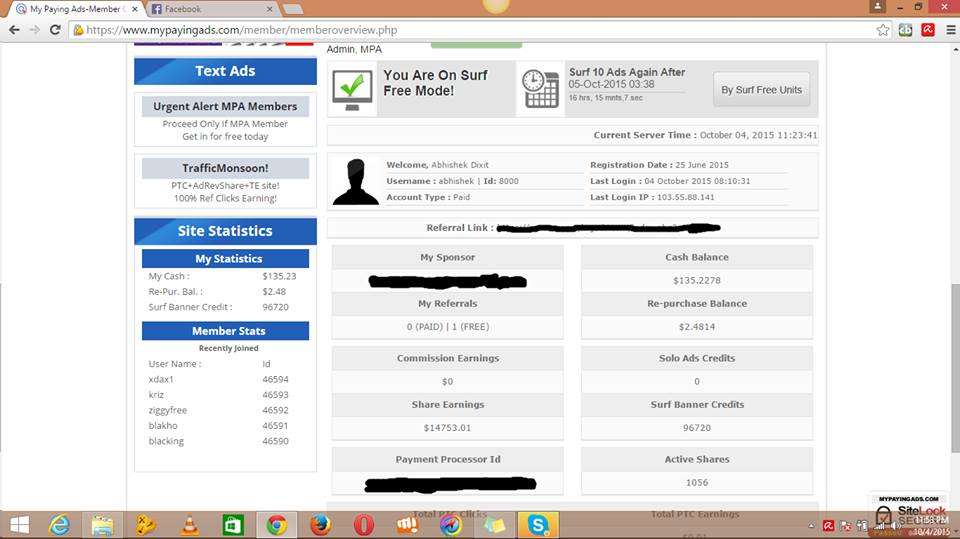
Task: Open Sticky Notes from the taskbar
Action: [x=495, y=525]
